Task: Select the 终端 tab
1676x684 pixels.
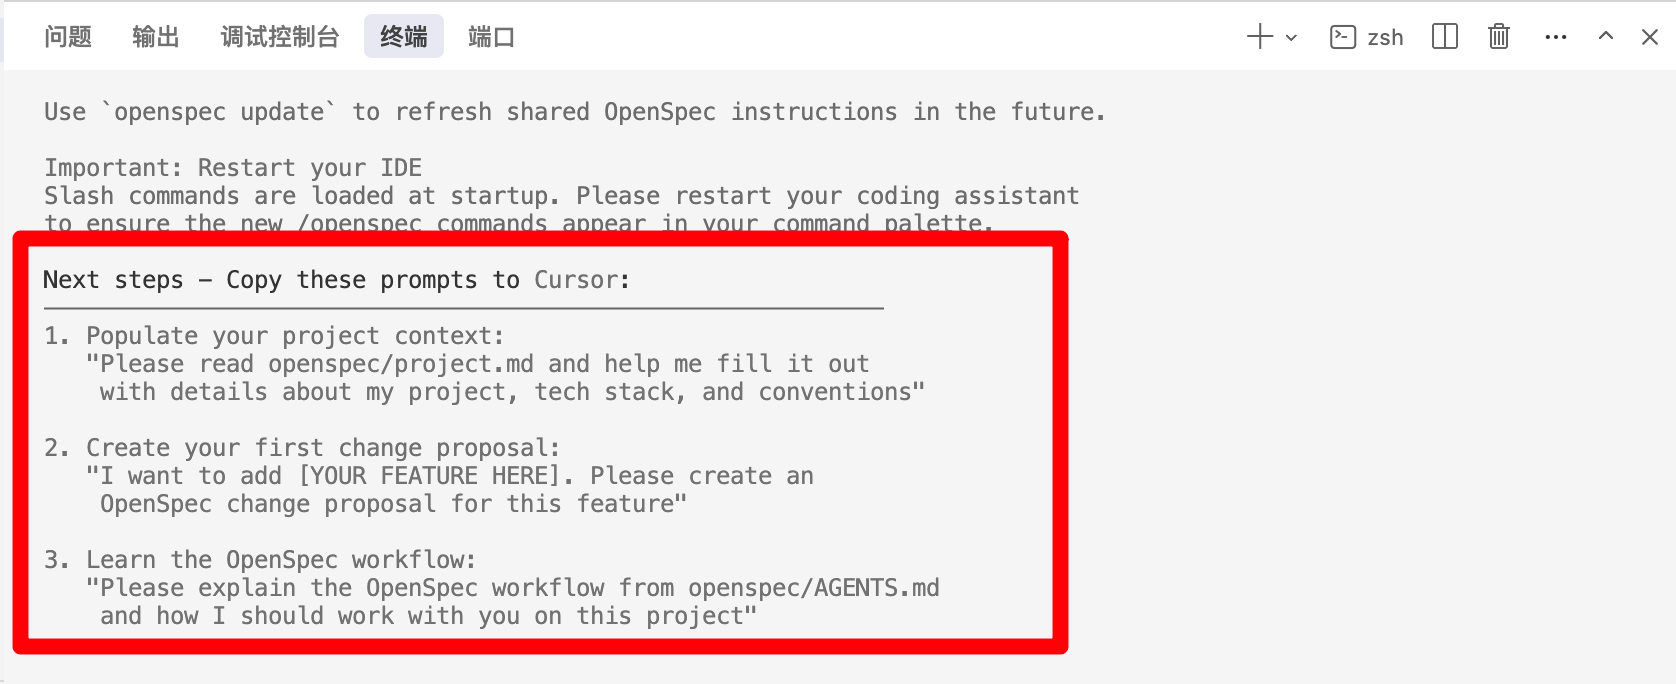Action: (x=404, y=38)
